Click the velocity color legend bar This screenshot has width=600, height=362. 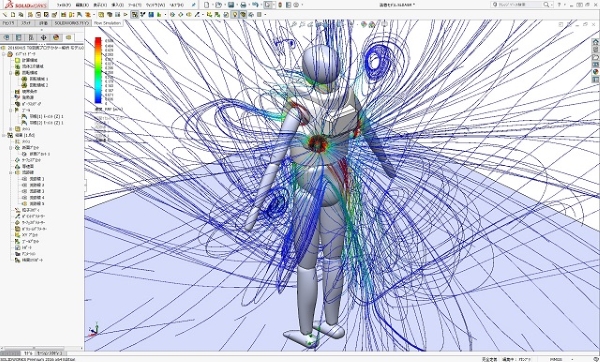pyautogui.click(x=98, y=70)
